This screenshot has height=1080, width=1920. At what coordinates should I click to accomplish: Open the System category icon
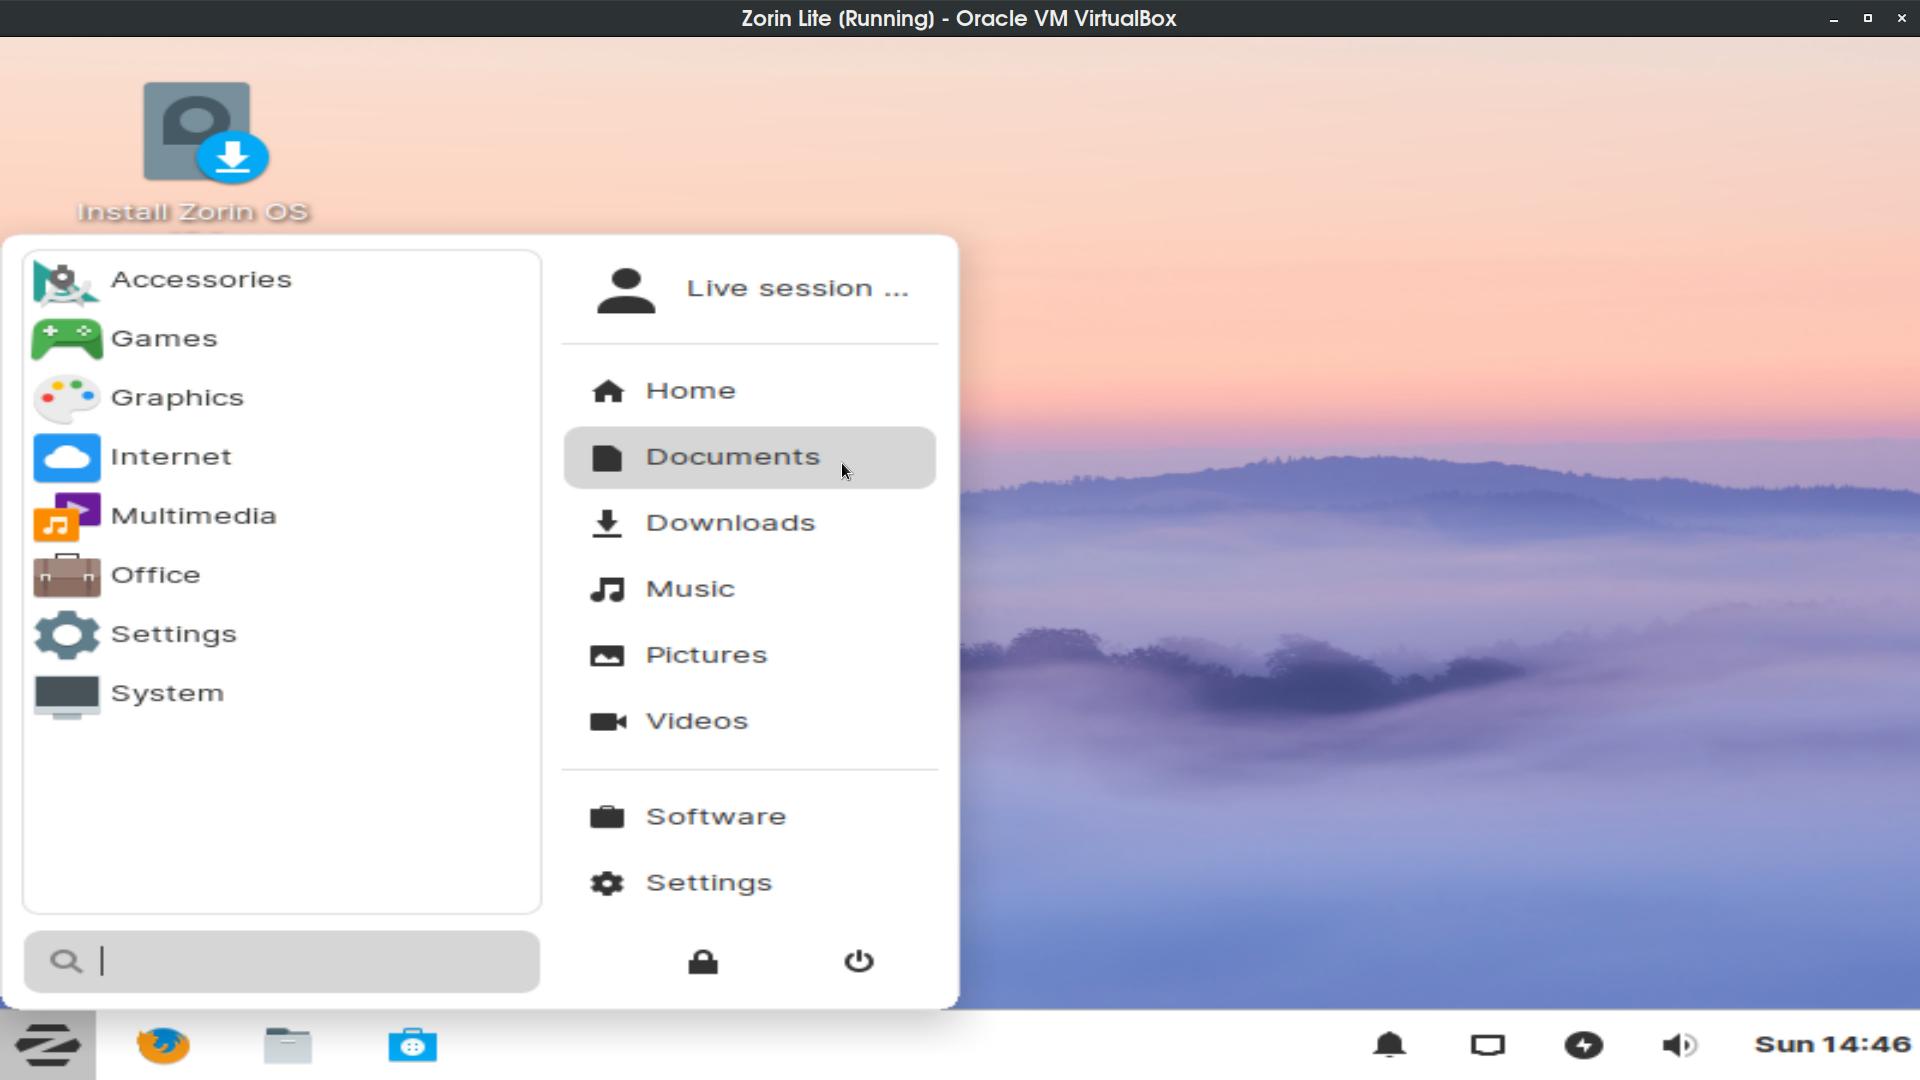[67, 692]
